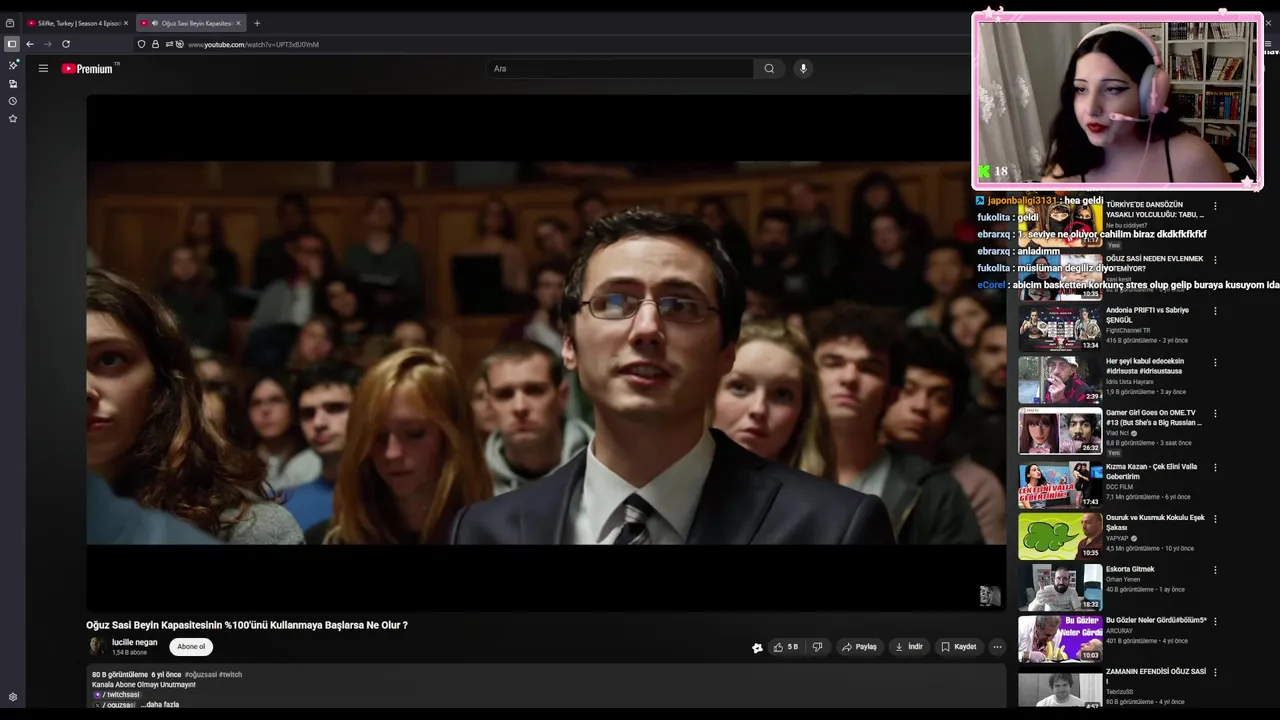Open Andonia PRIFTI vs Sabriye ŞENGÜL thumbnail
The image size is (1280, 720).
click(1060, 327)
